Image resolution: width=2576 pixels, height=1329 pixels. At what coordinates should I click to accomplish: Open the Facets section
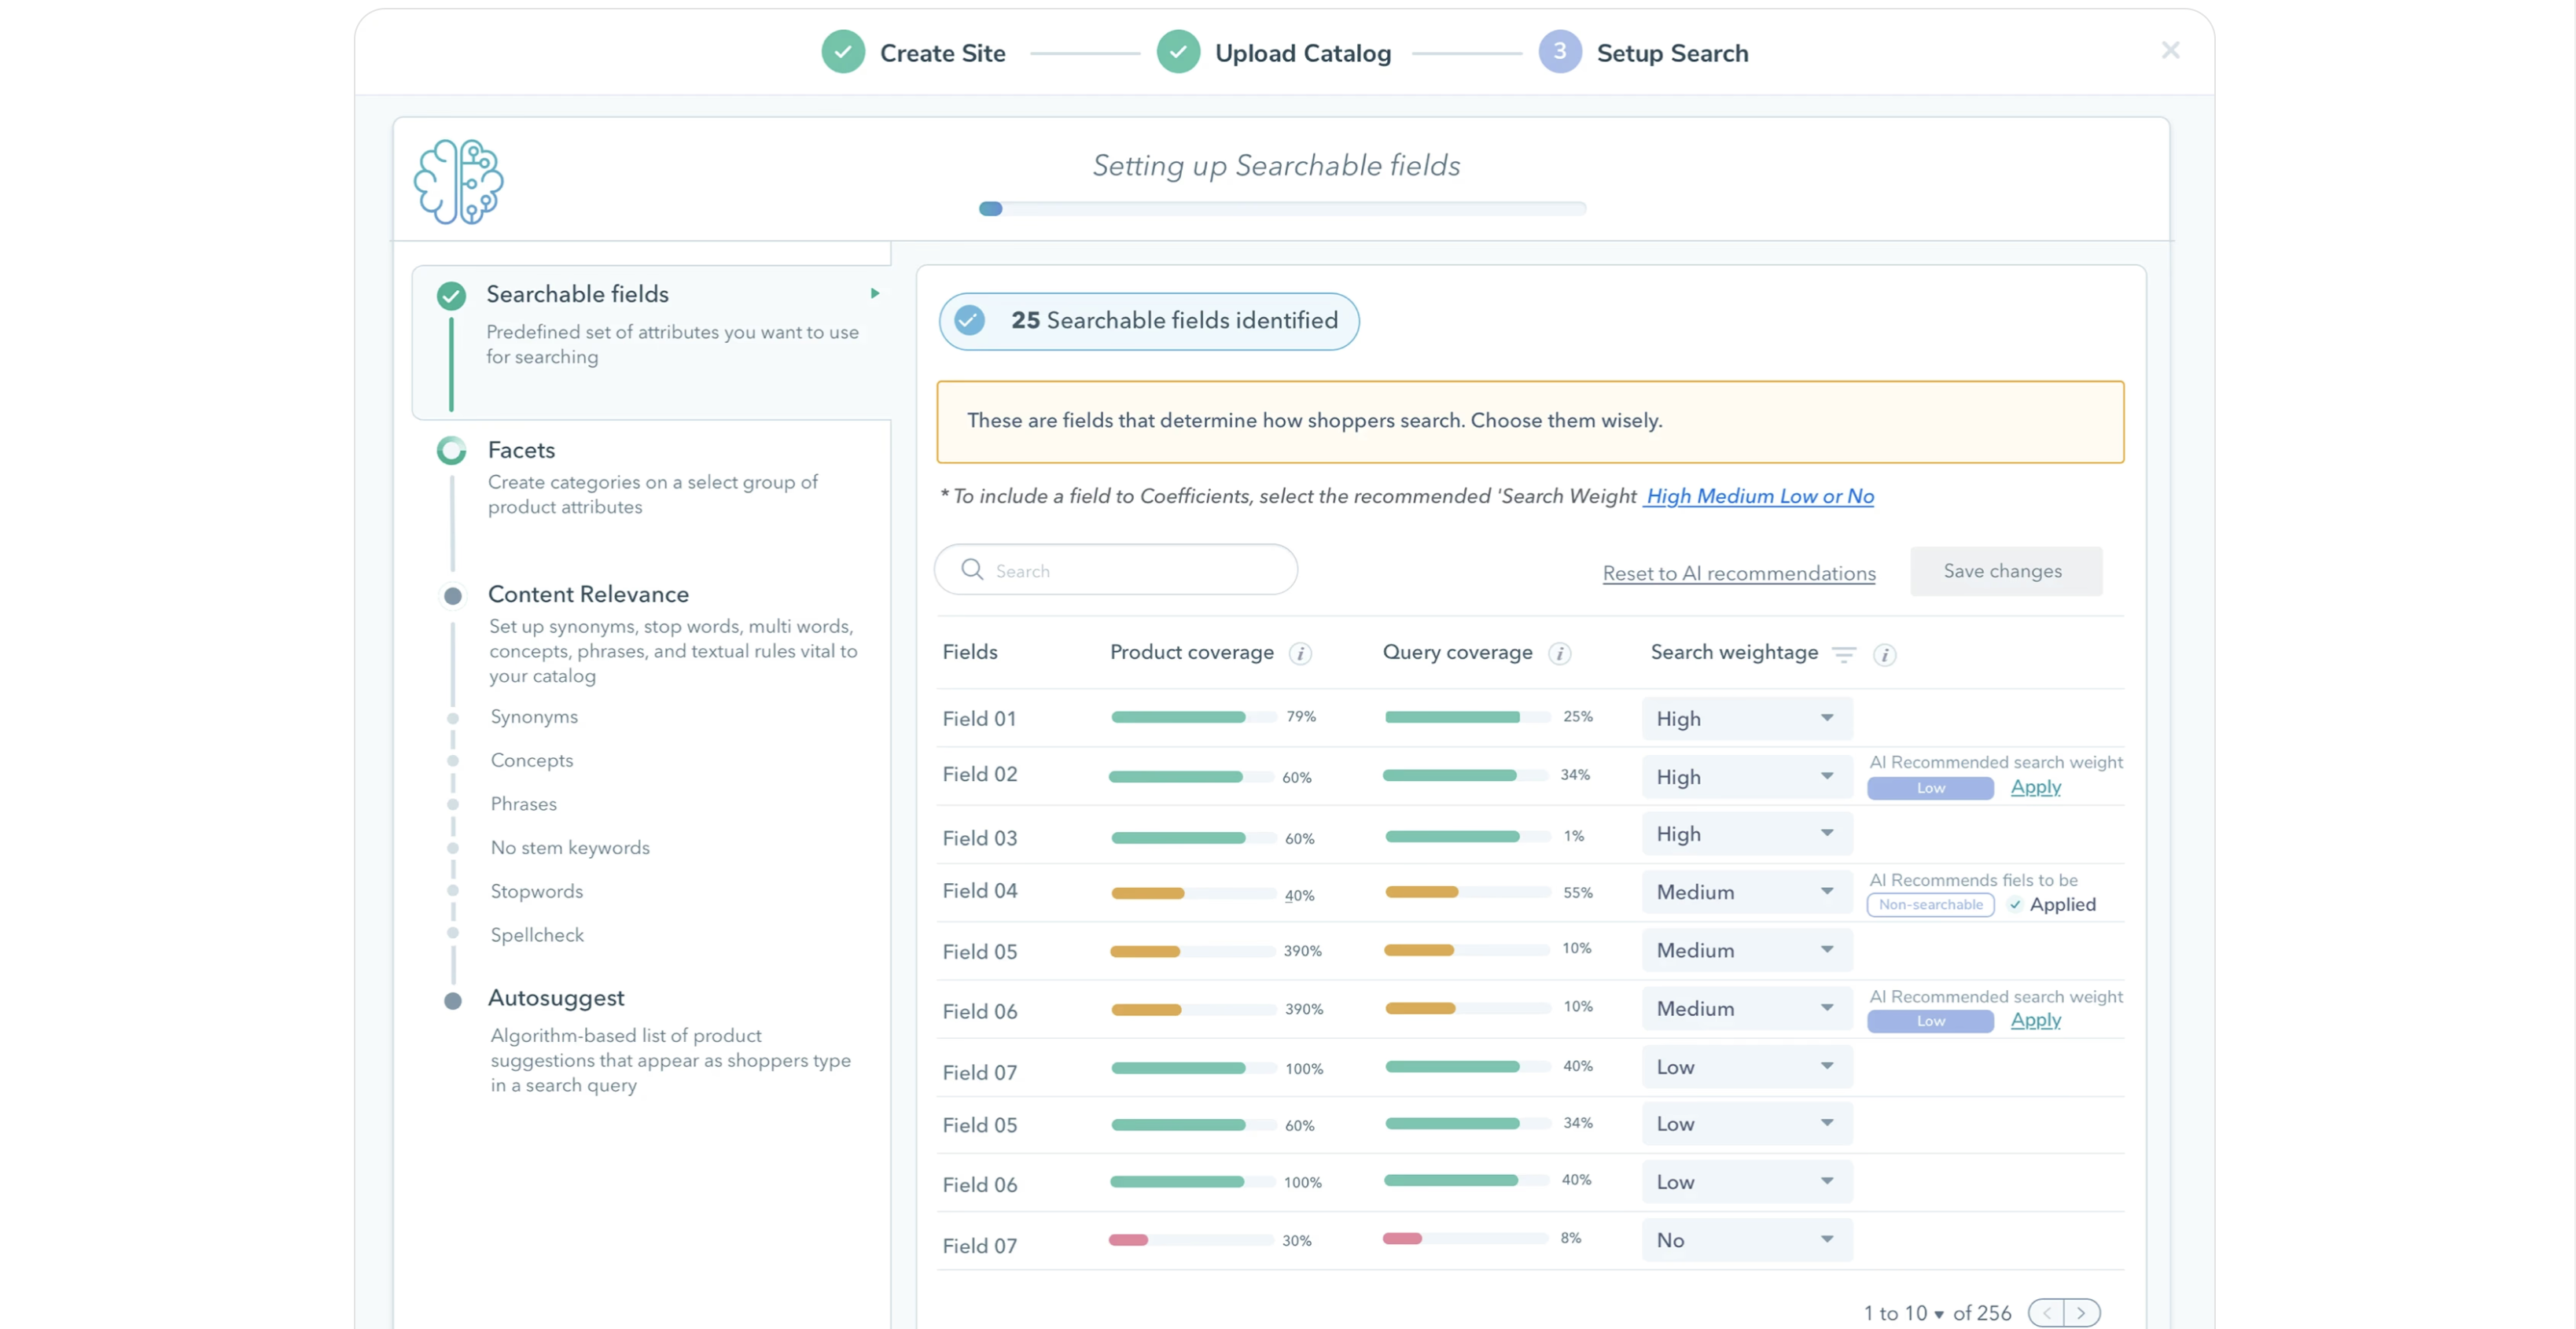(x=521, y=450)
